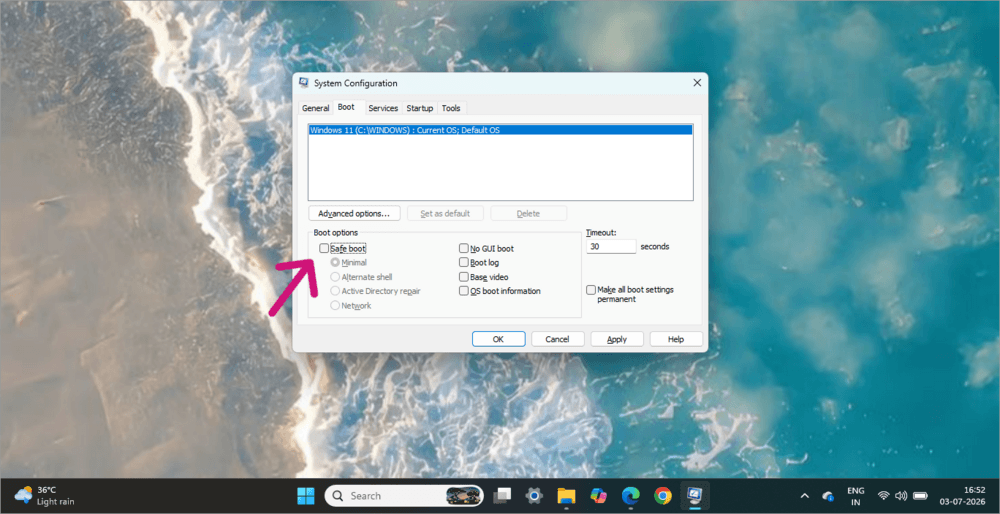Open File Explorer from taskbar
This screenshot has height=514, width=1000.
[566, 496]
